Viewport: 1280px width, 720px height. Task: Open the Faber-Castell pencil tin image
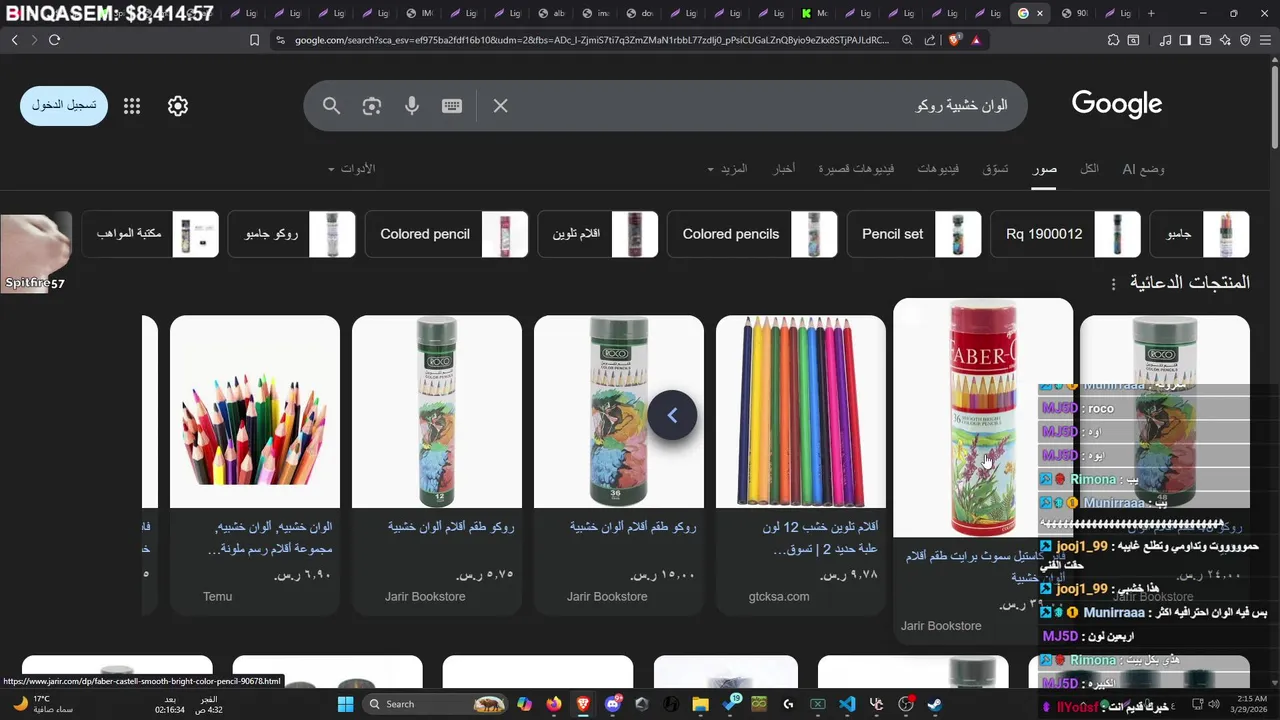(983, 418)
